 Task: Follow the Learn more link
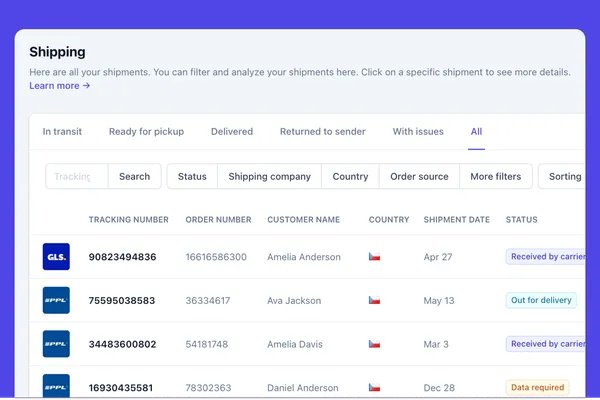coord(60,86)
